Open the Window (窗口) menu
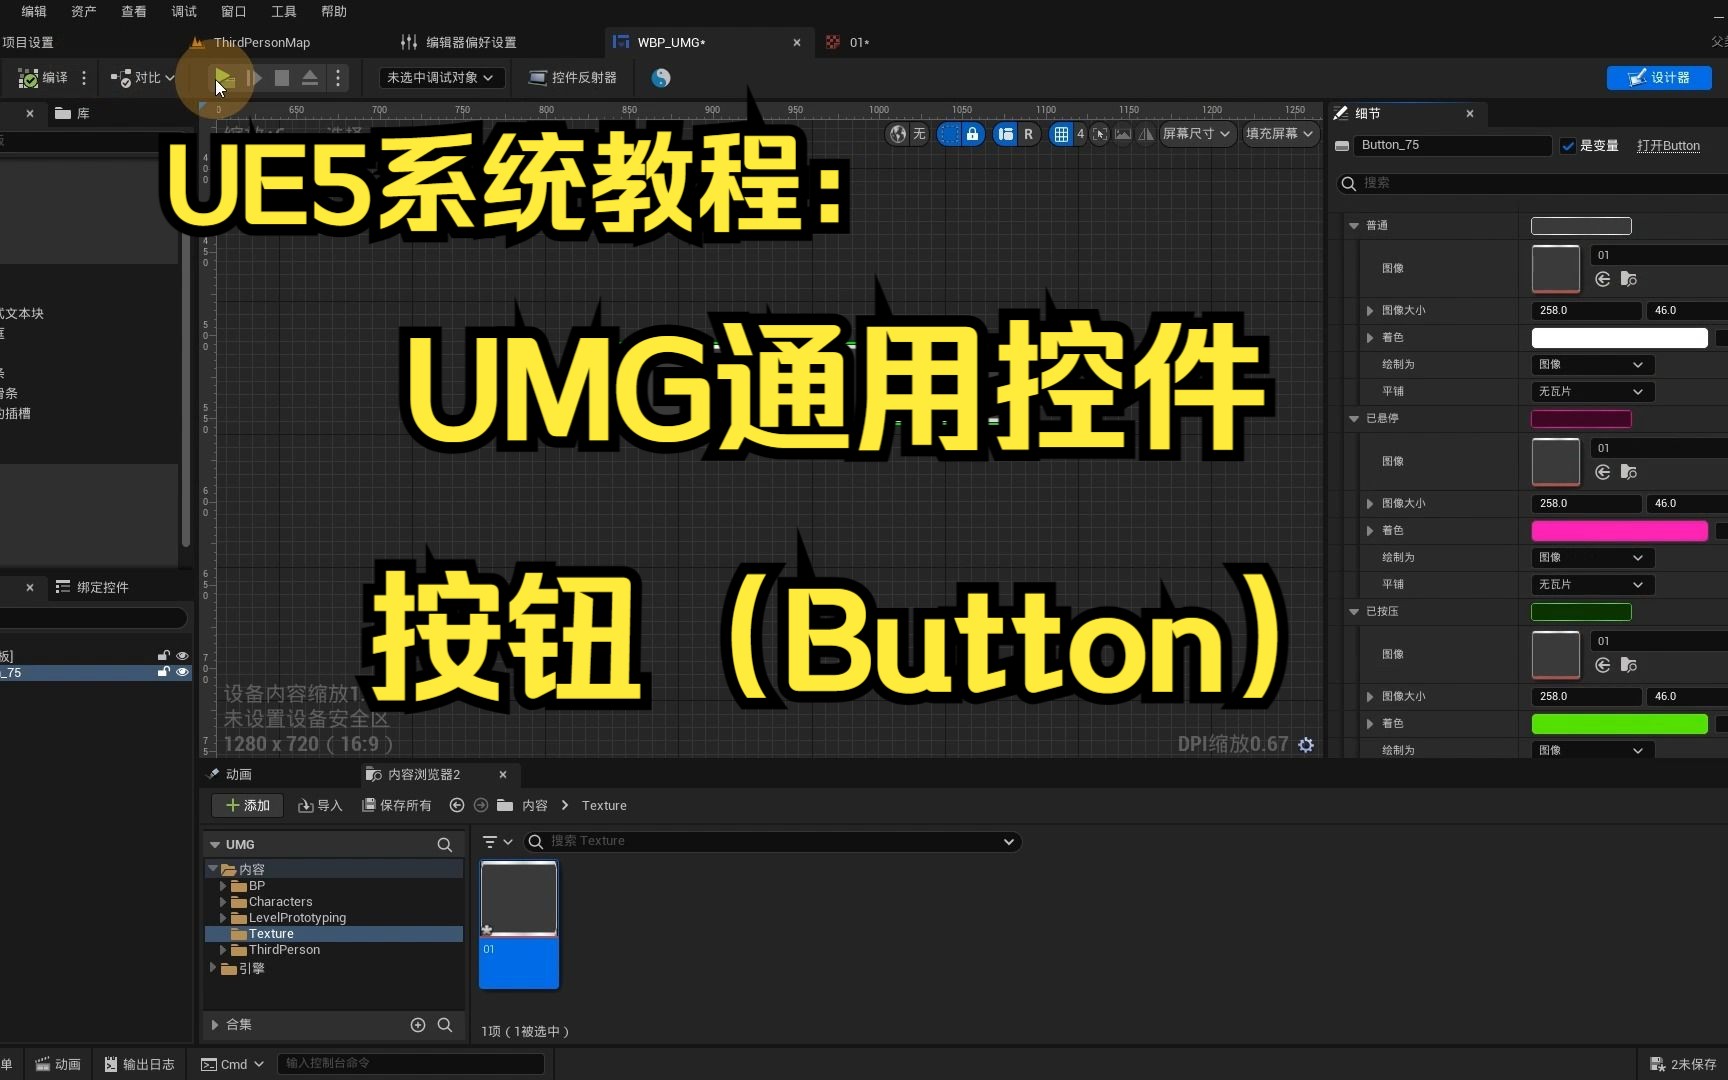The image size is (1728, 1080). click(x=234, y=12)
